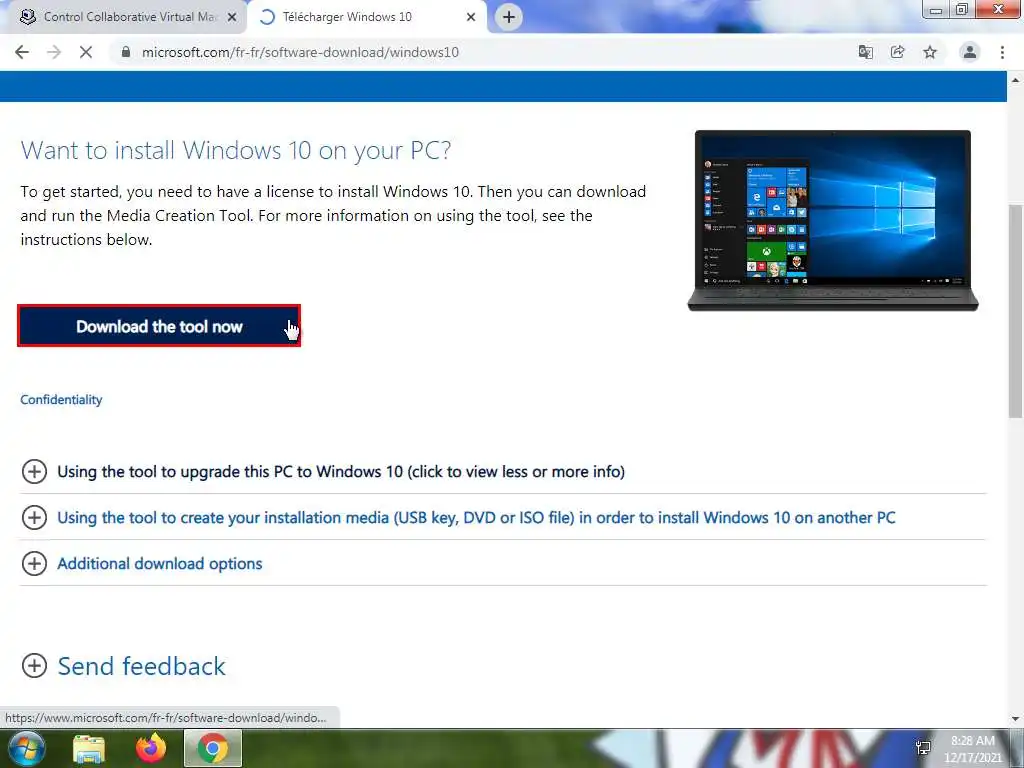Click the Windows 10 laptop image
The height and width of the screenshot is (768, 1024).
[x=833, y=220]
